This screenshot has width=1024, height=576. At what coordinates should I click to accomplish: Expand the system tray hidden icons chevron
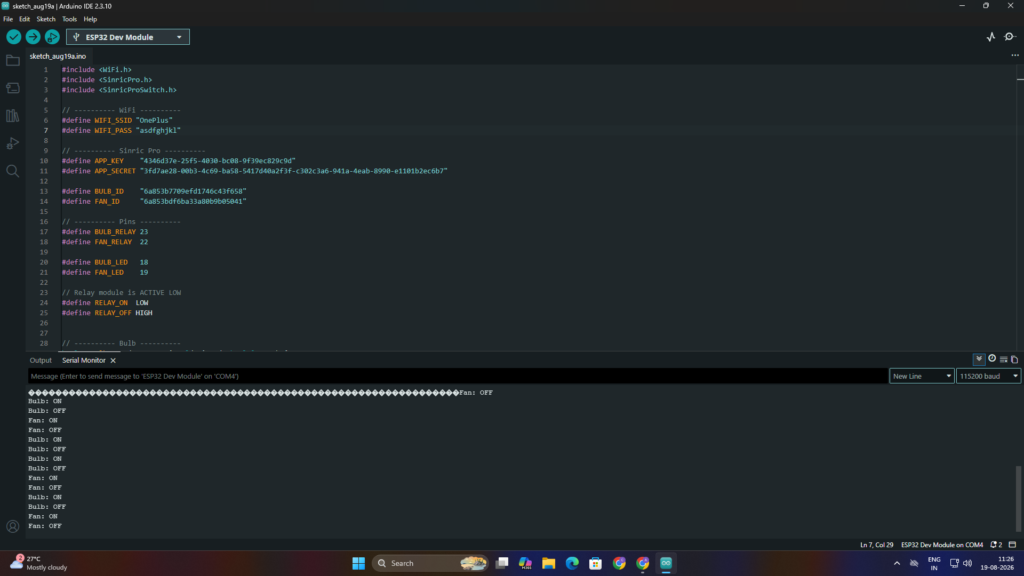coord(897,563)
